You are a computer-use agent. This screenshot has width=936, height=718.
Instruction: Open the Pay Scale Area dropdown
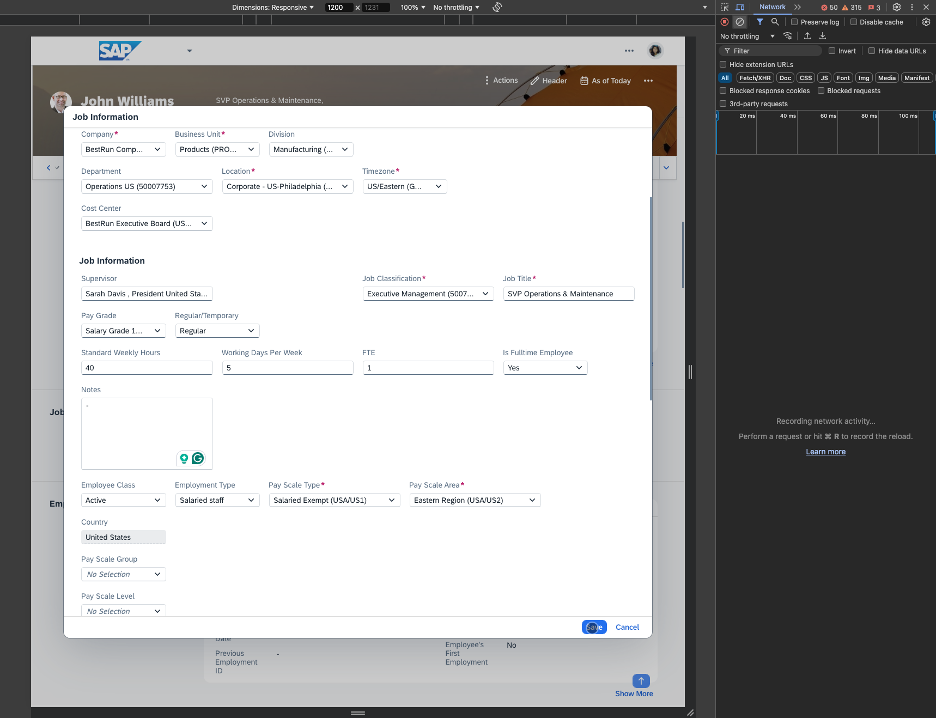475,500
